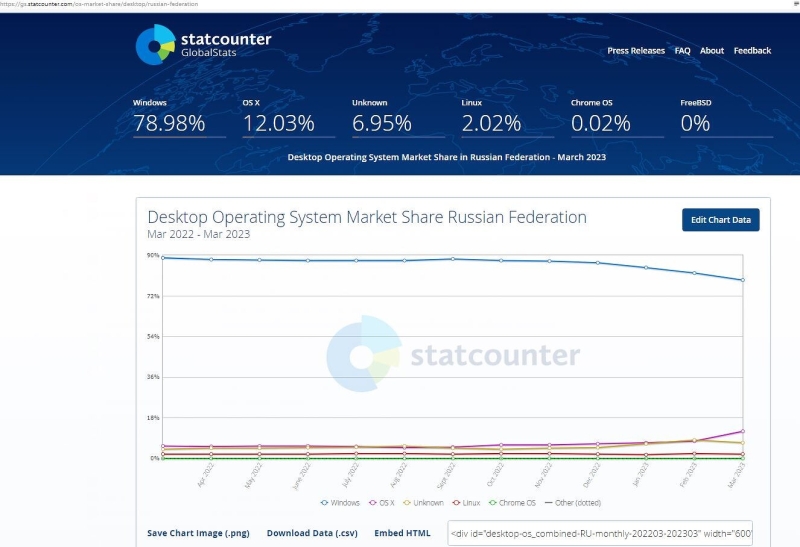The height and width of the screenshot is (547, 800).
Task: Hide the Unknown series via legend
Action: click(424, 503)
